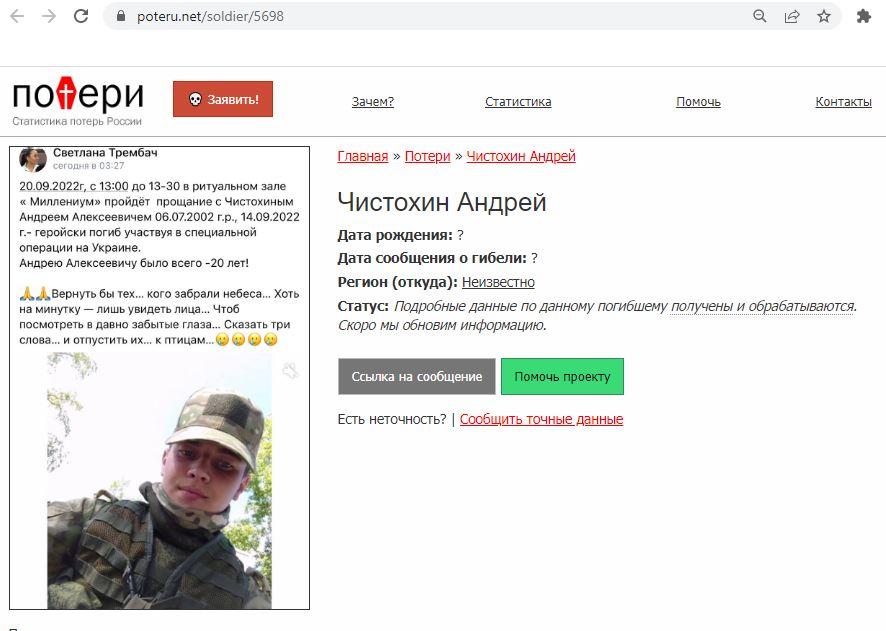Open the extensions puzzle icon
Viewport: 886px width, 631px height.
[x=863, y=16]
